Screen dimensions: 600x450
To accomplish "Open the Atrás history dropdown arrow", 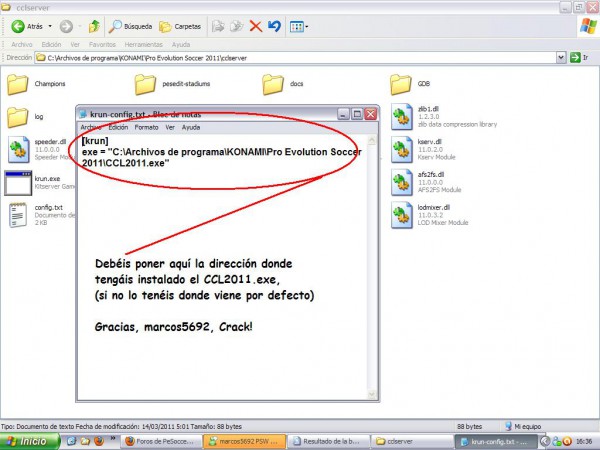I will [x=50, y=26].
